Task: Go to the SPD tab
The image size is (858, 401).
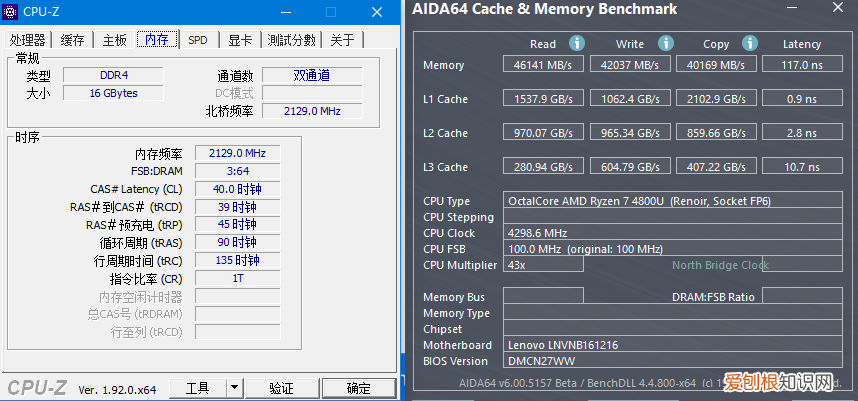Action: point(198,40)
